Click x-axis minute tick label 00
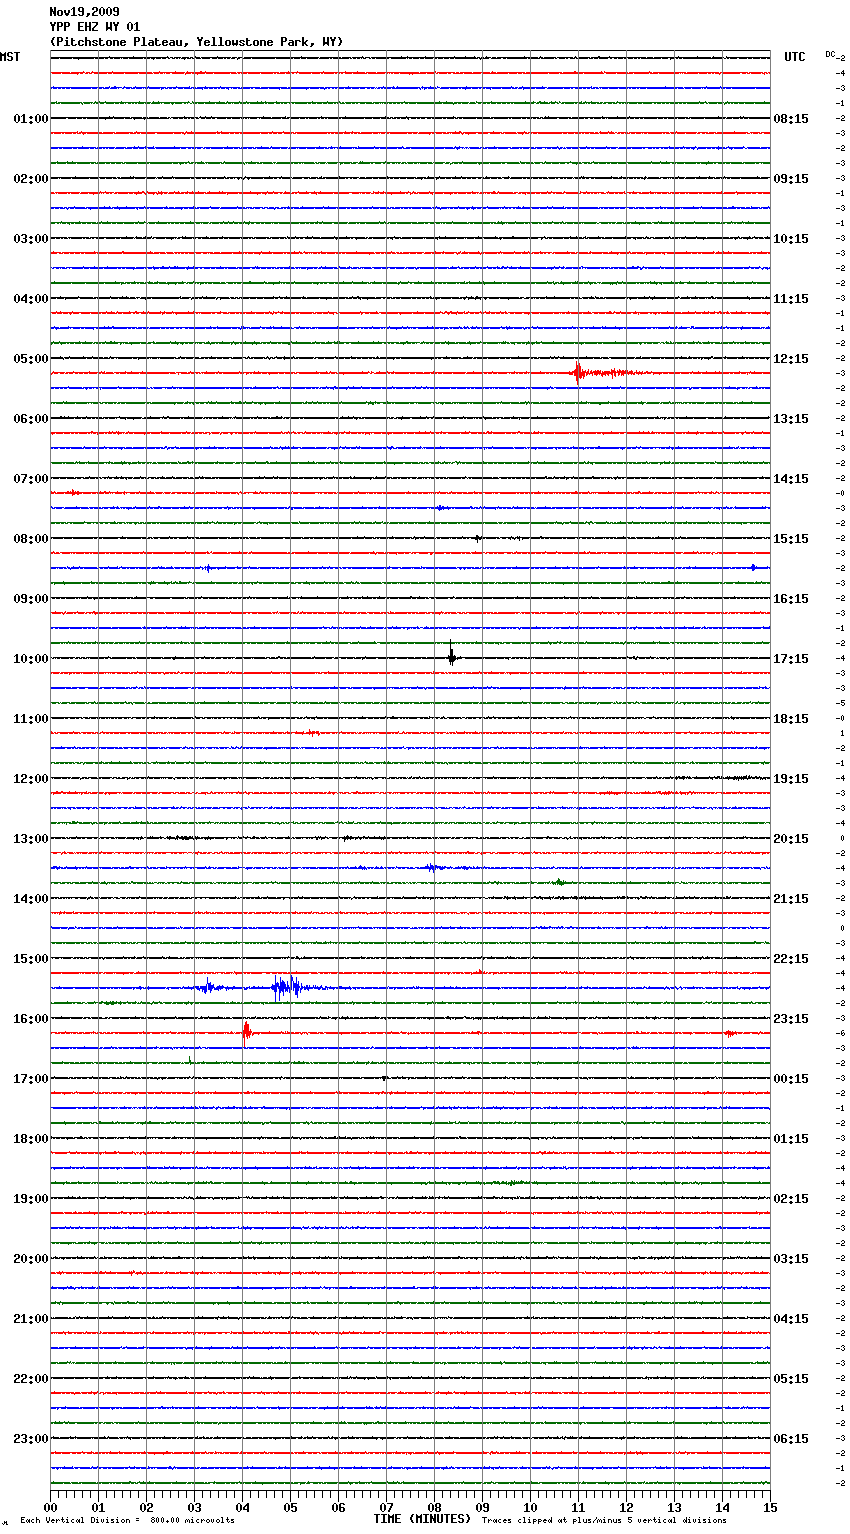 [50, 1507]
